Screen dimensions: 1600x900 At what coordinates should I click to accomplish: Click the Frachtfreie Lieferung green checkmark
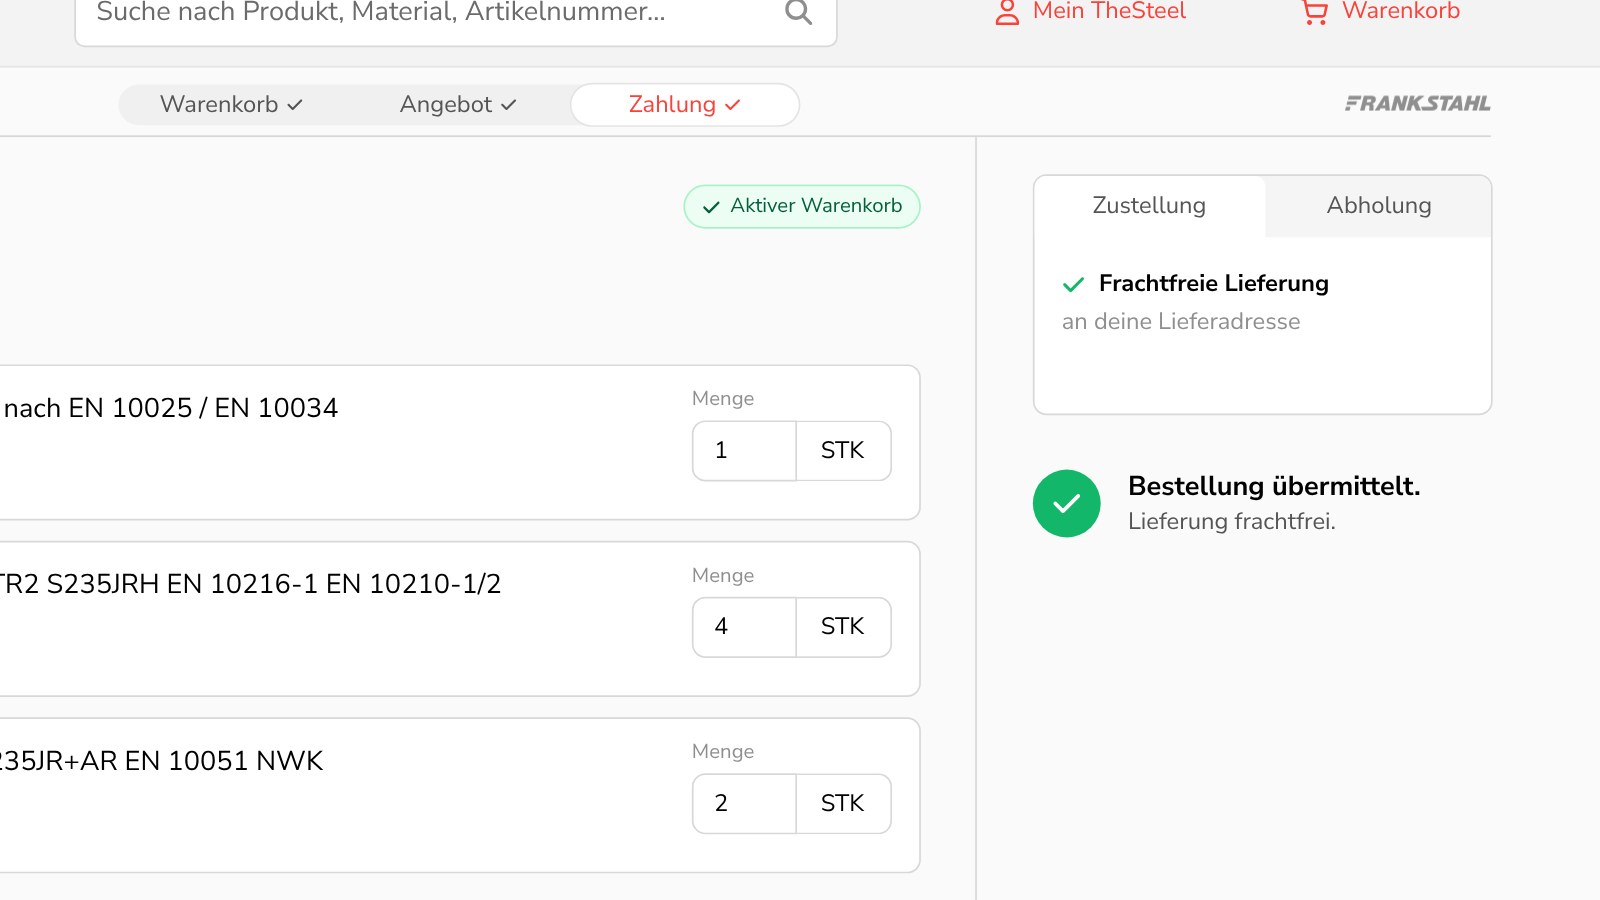[x=1073, y=285]
